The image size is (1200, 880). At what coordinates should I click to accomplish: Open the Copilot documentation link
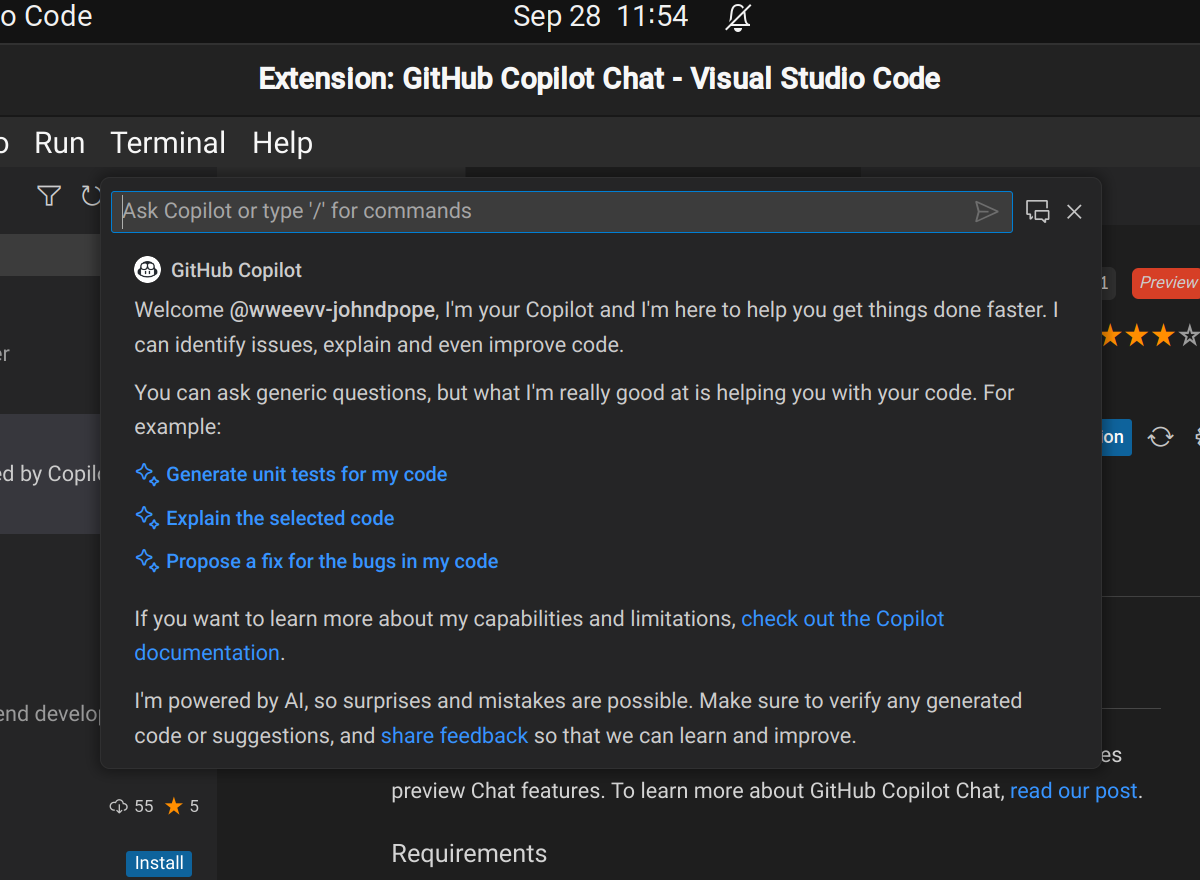coord(842,618)
